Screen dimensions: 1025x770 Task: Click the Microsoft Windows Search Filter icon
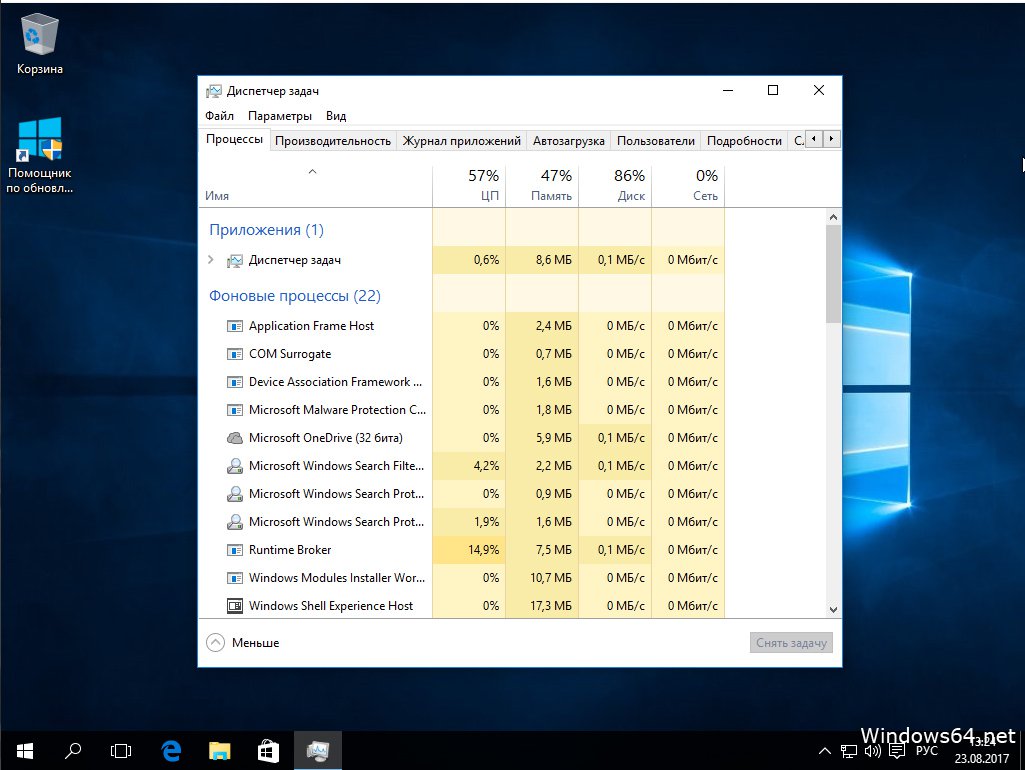[x=235, y=466]
